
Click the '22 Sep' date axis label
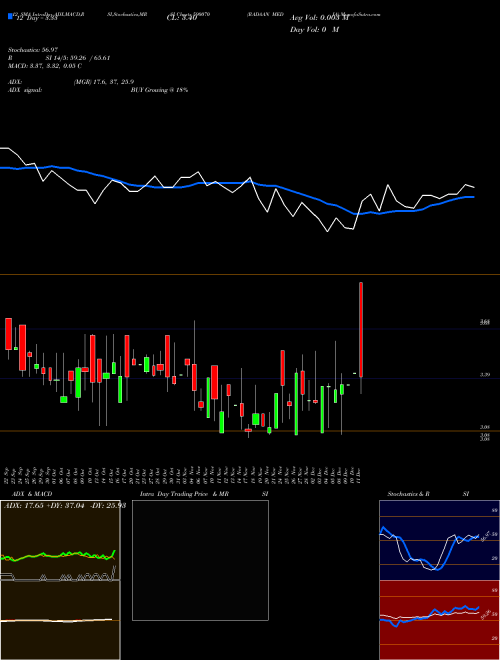(x=8, y=474)
